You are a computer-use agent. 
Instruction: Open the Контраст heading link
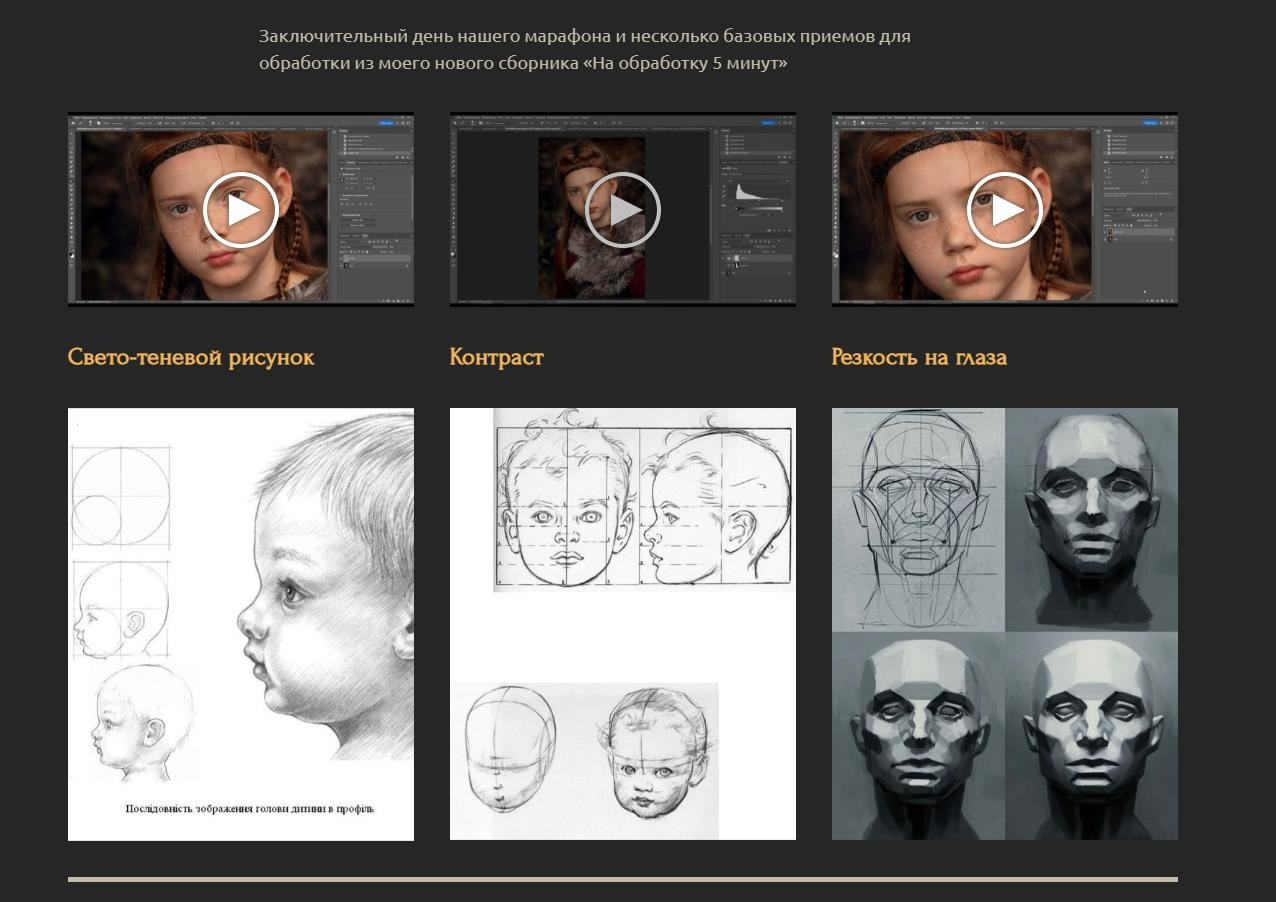(x=497, y=357)
